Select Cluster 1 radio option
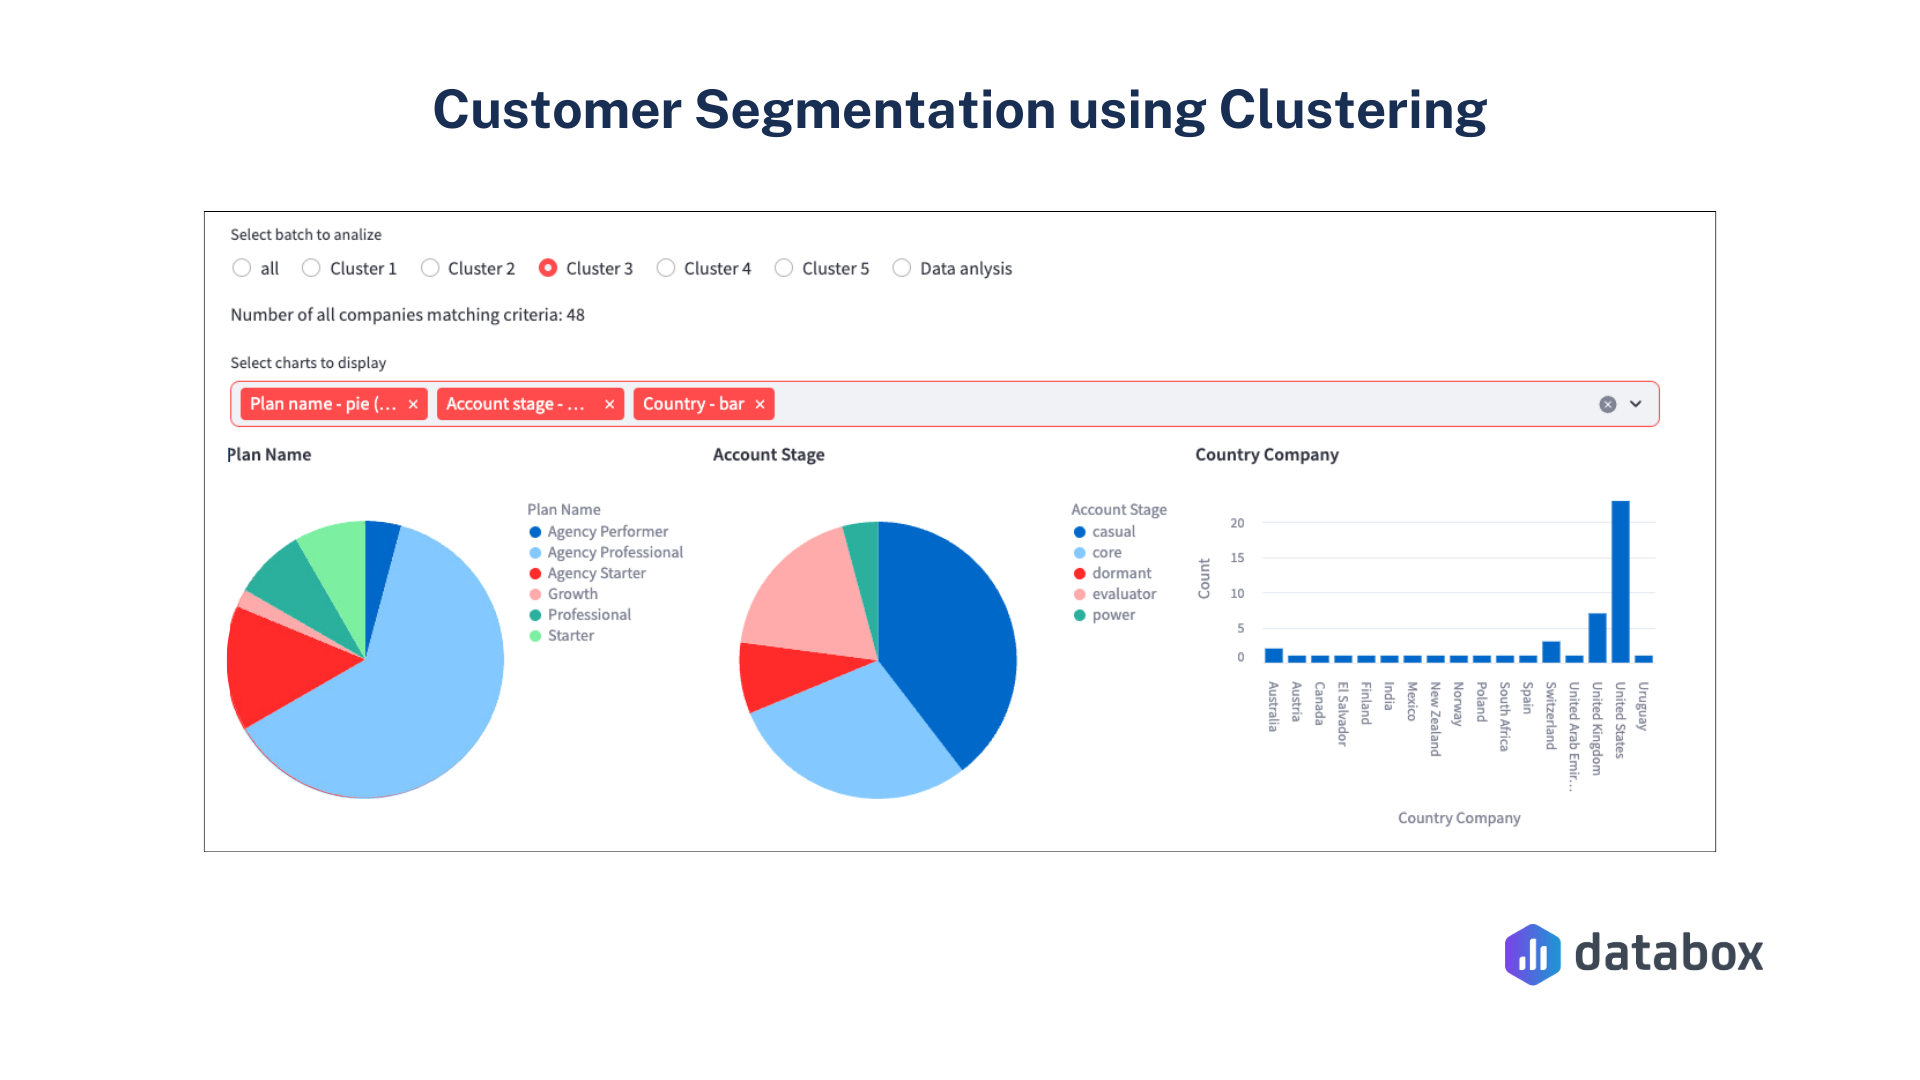The height and width of the screenshot is (1080, 1920). (311, 268)
